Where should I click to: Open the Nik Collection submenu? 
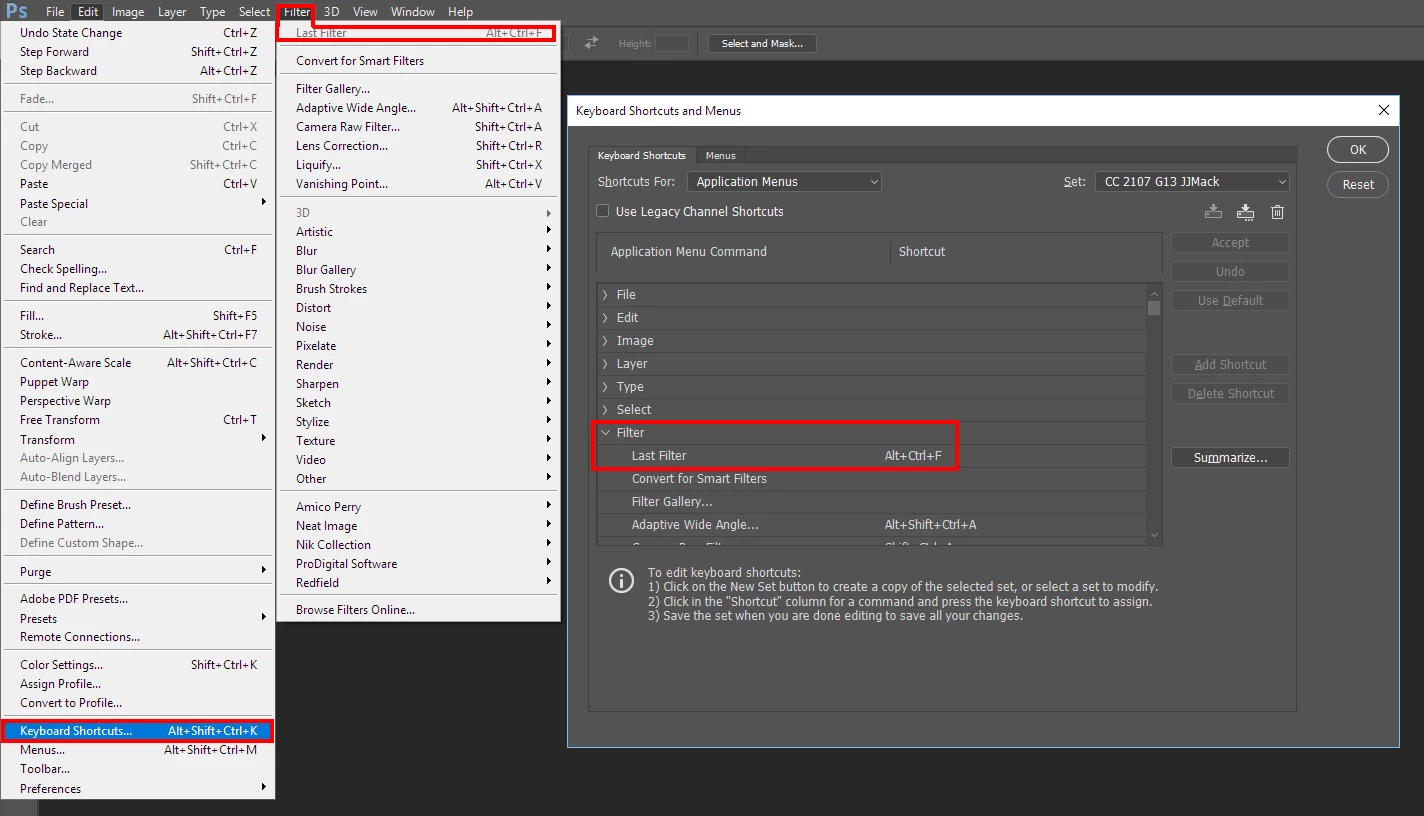point(418,545)
